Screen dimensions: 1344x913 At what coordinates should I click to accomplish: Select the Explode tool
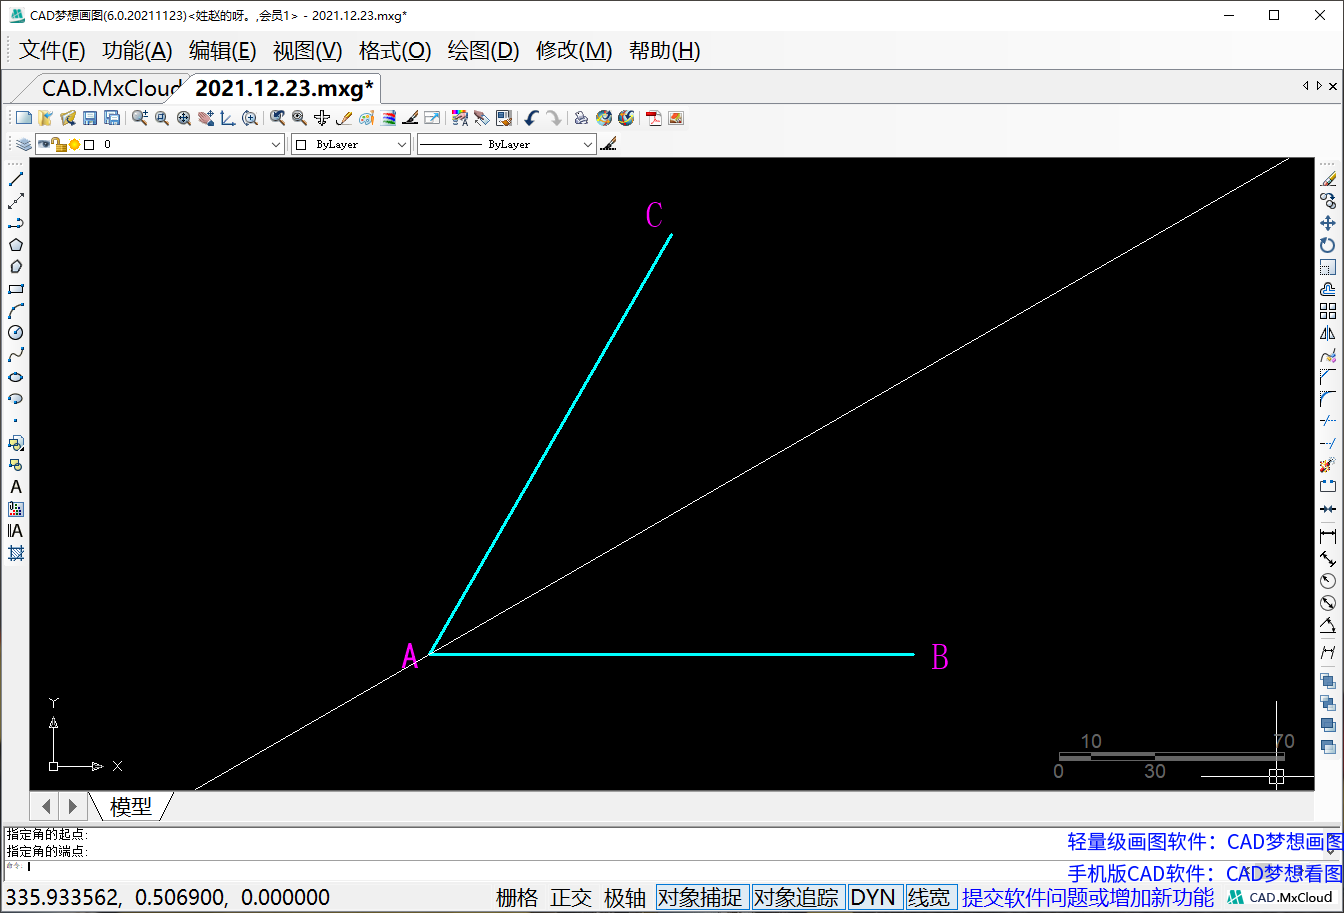1328,465
